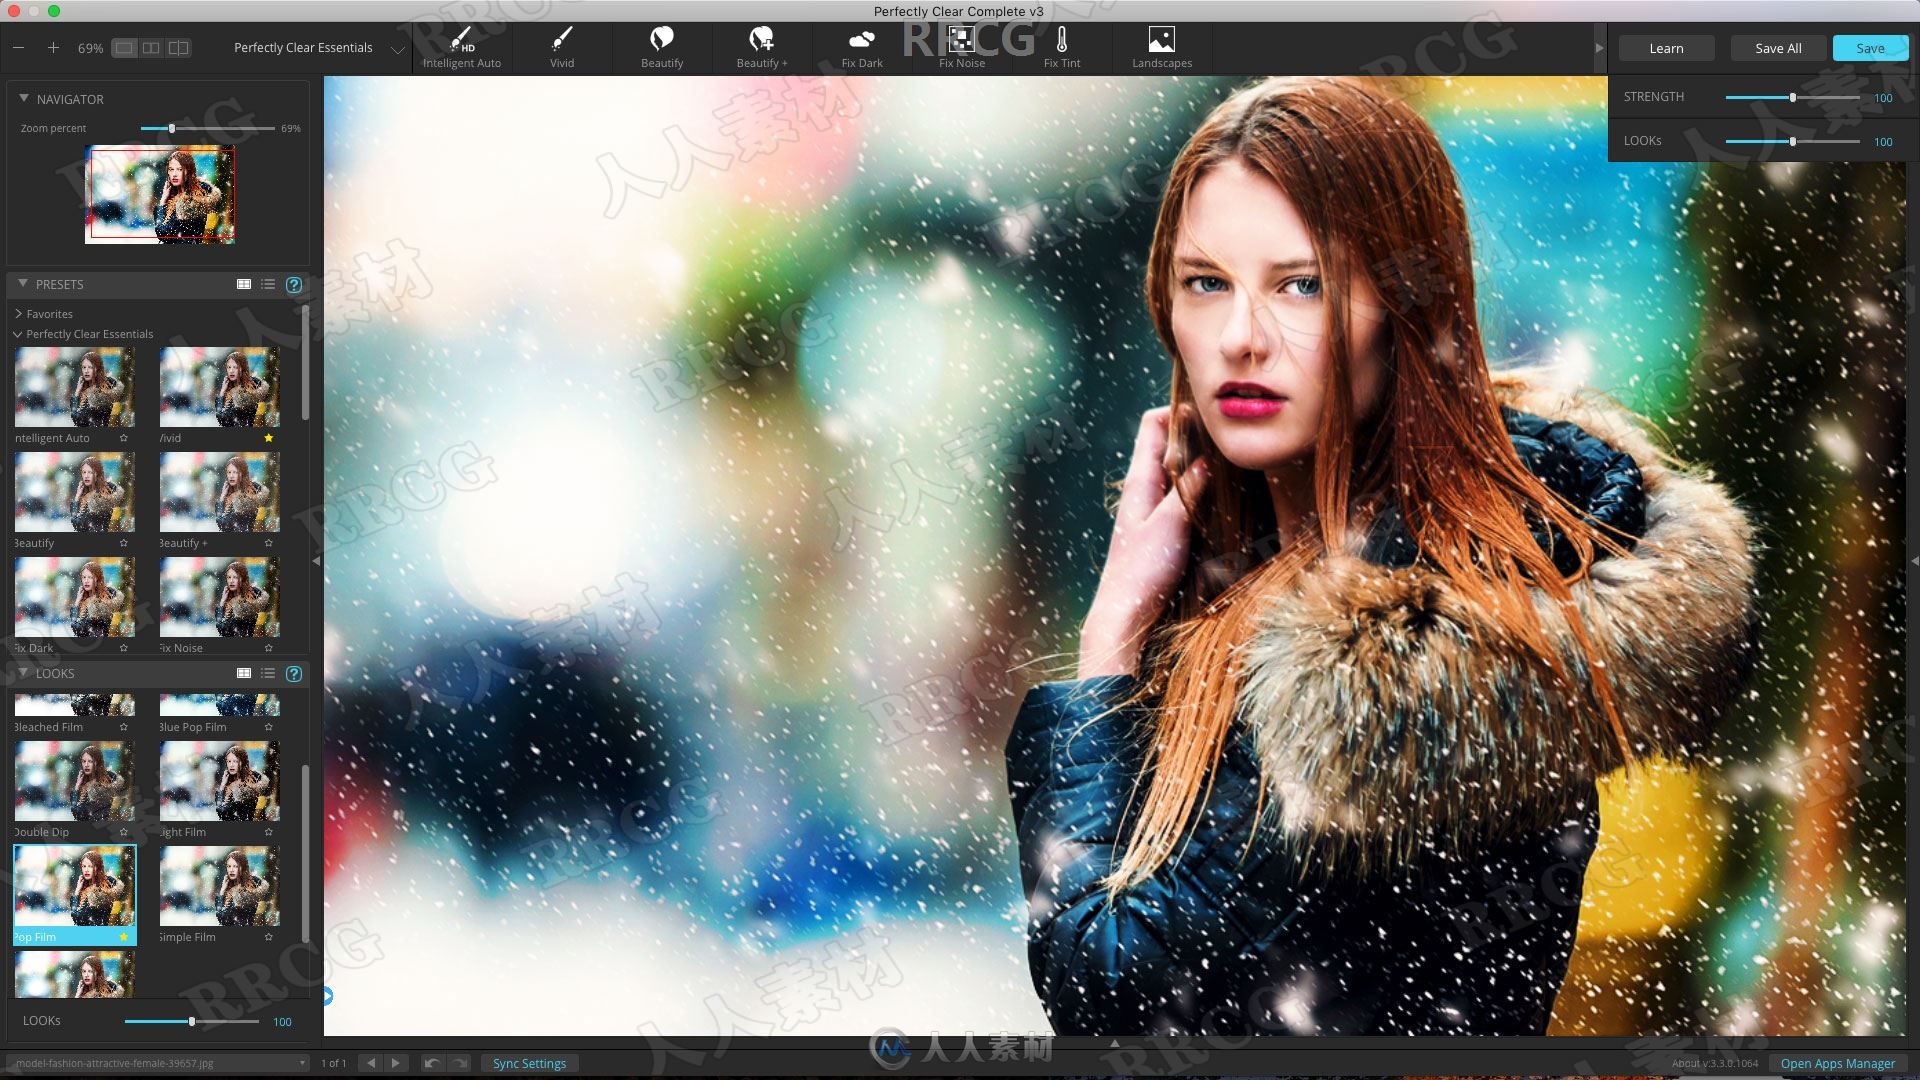Click the LOOKS panel label tab
The image size is (1920, 1080).
point(54,673)
